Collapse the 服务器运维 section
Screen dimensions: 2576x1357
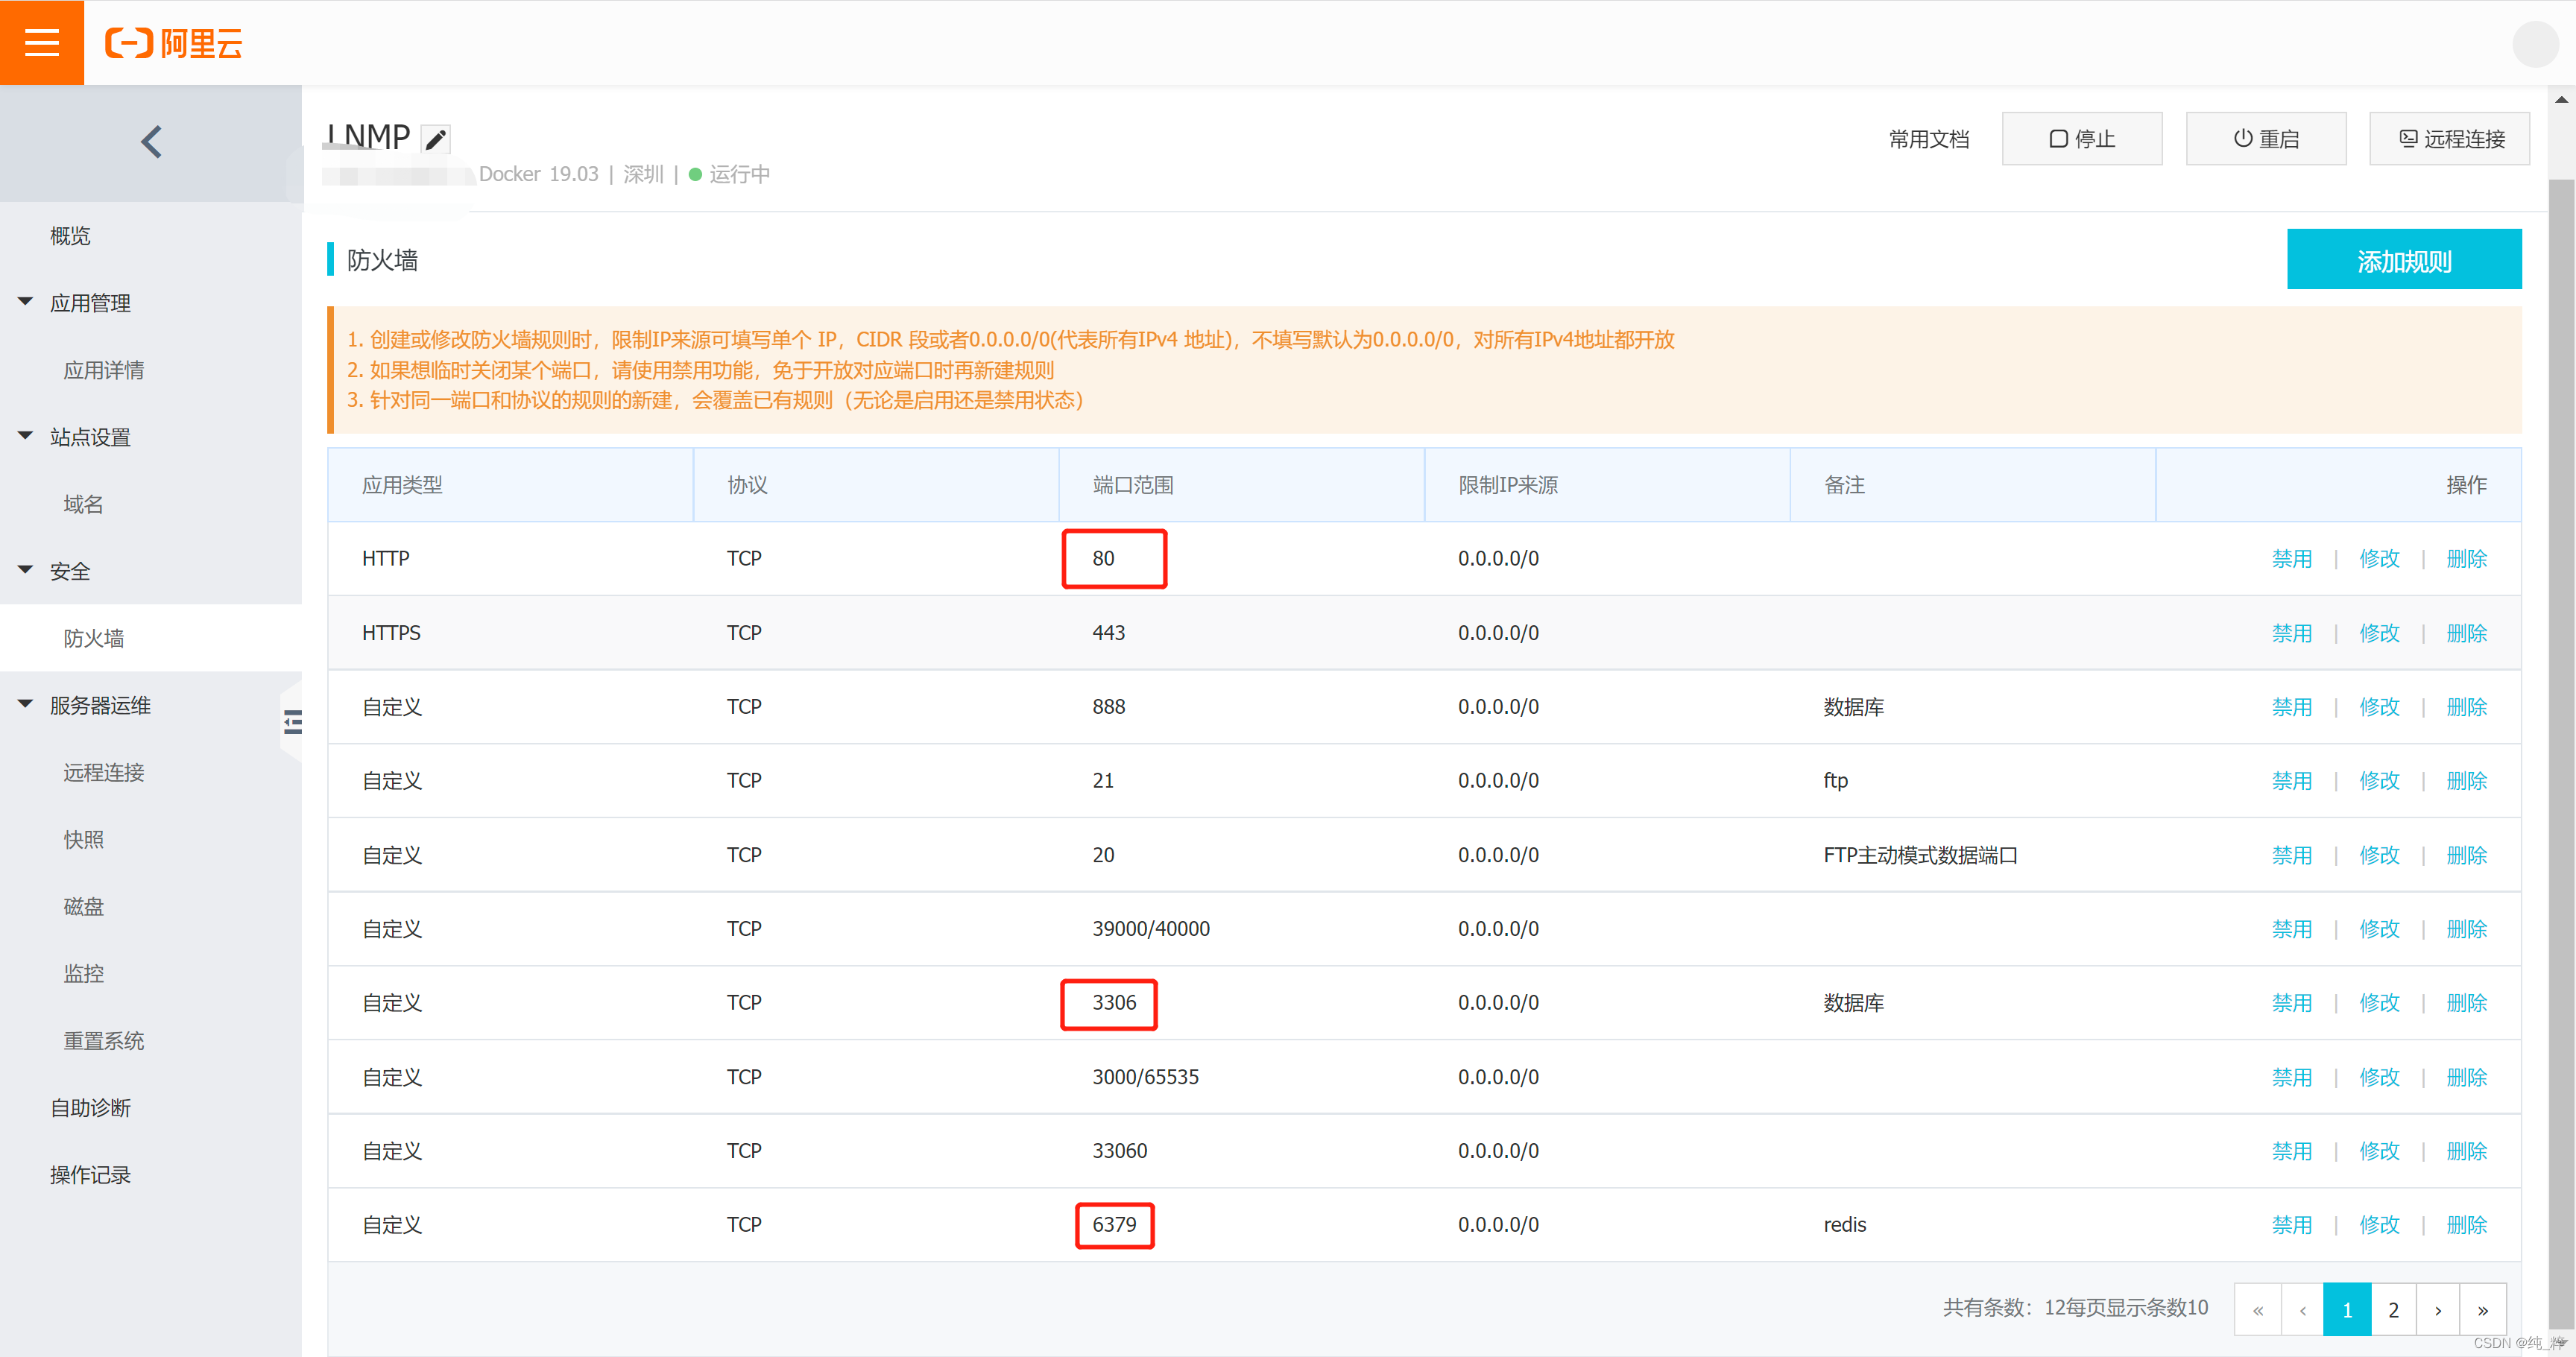point(26,703)
